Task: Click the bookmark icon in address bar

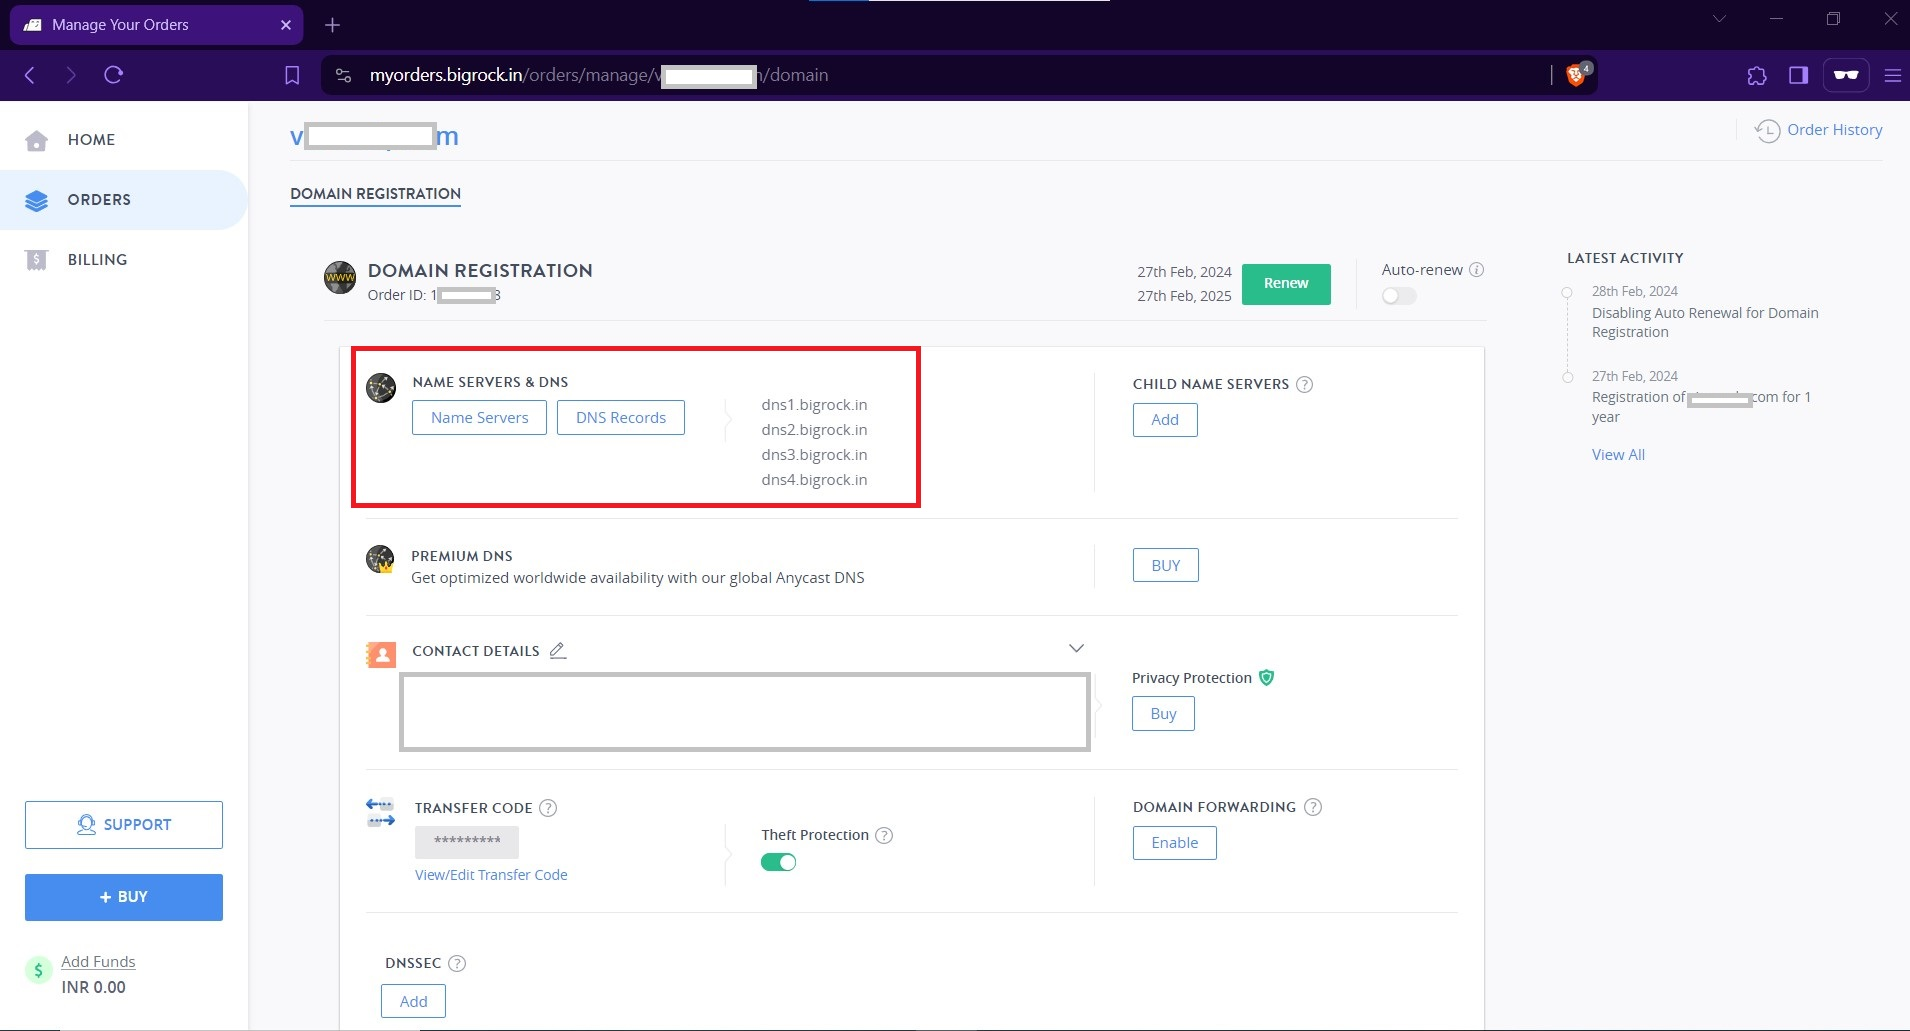Action: click(x=292, y=75)
